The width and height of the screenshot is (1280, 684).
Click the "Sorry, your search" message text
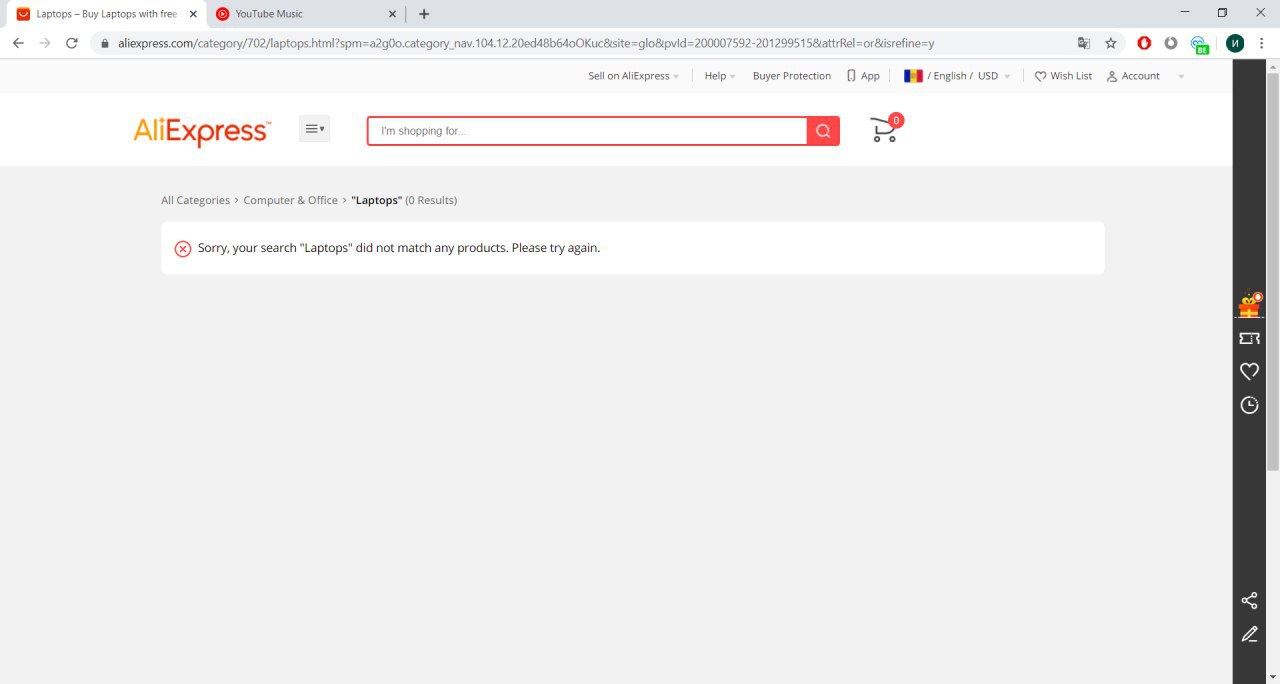(x=399, y=248)
